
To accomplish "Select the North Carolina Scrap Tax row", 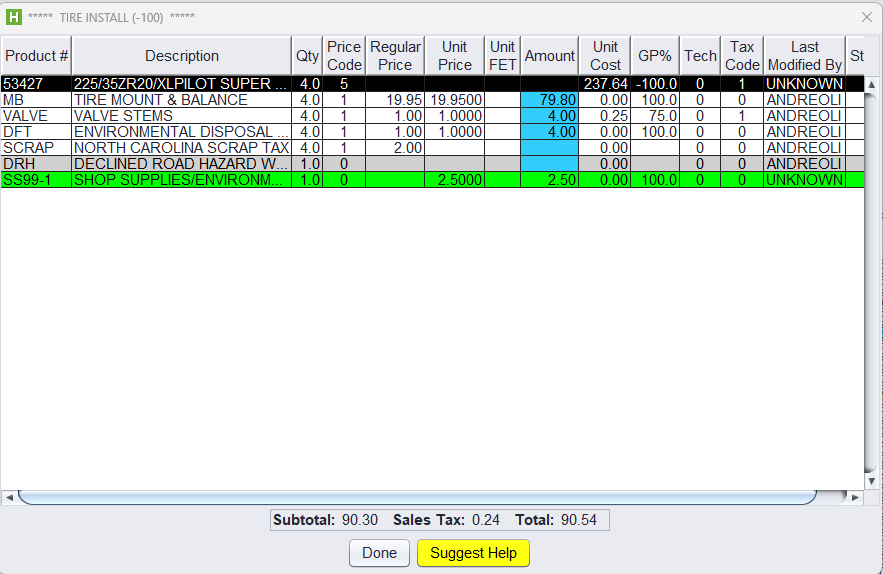I will click(181, 148).
